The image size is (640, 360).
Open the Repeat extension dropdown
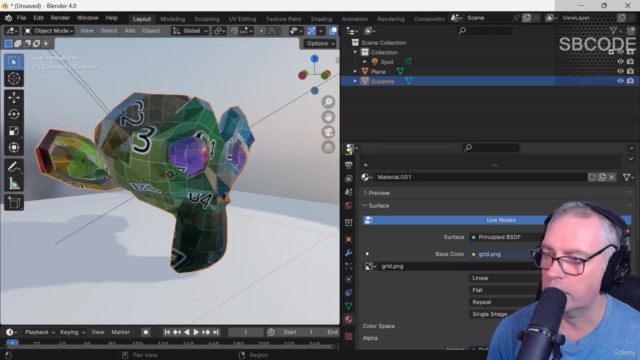pyautogui.click(x=504, y=302)
